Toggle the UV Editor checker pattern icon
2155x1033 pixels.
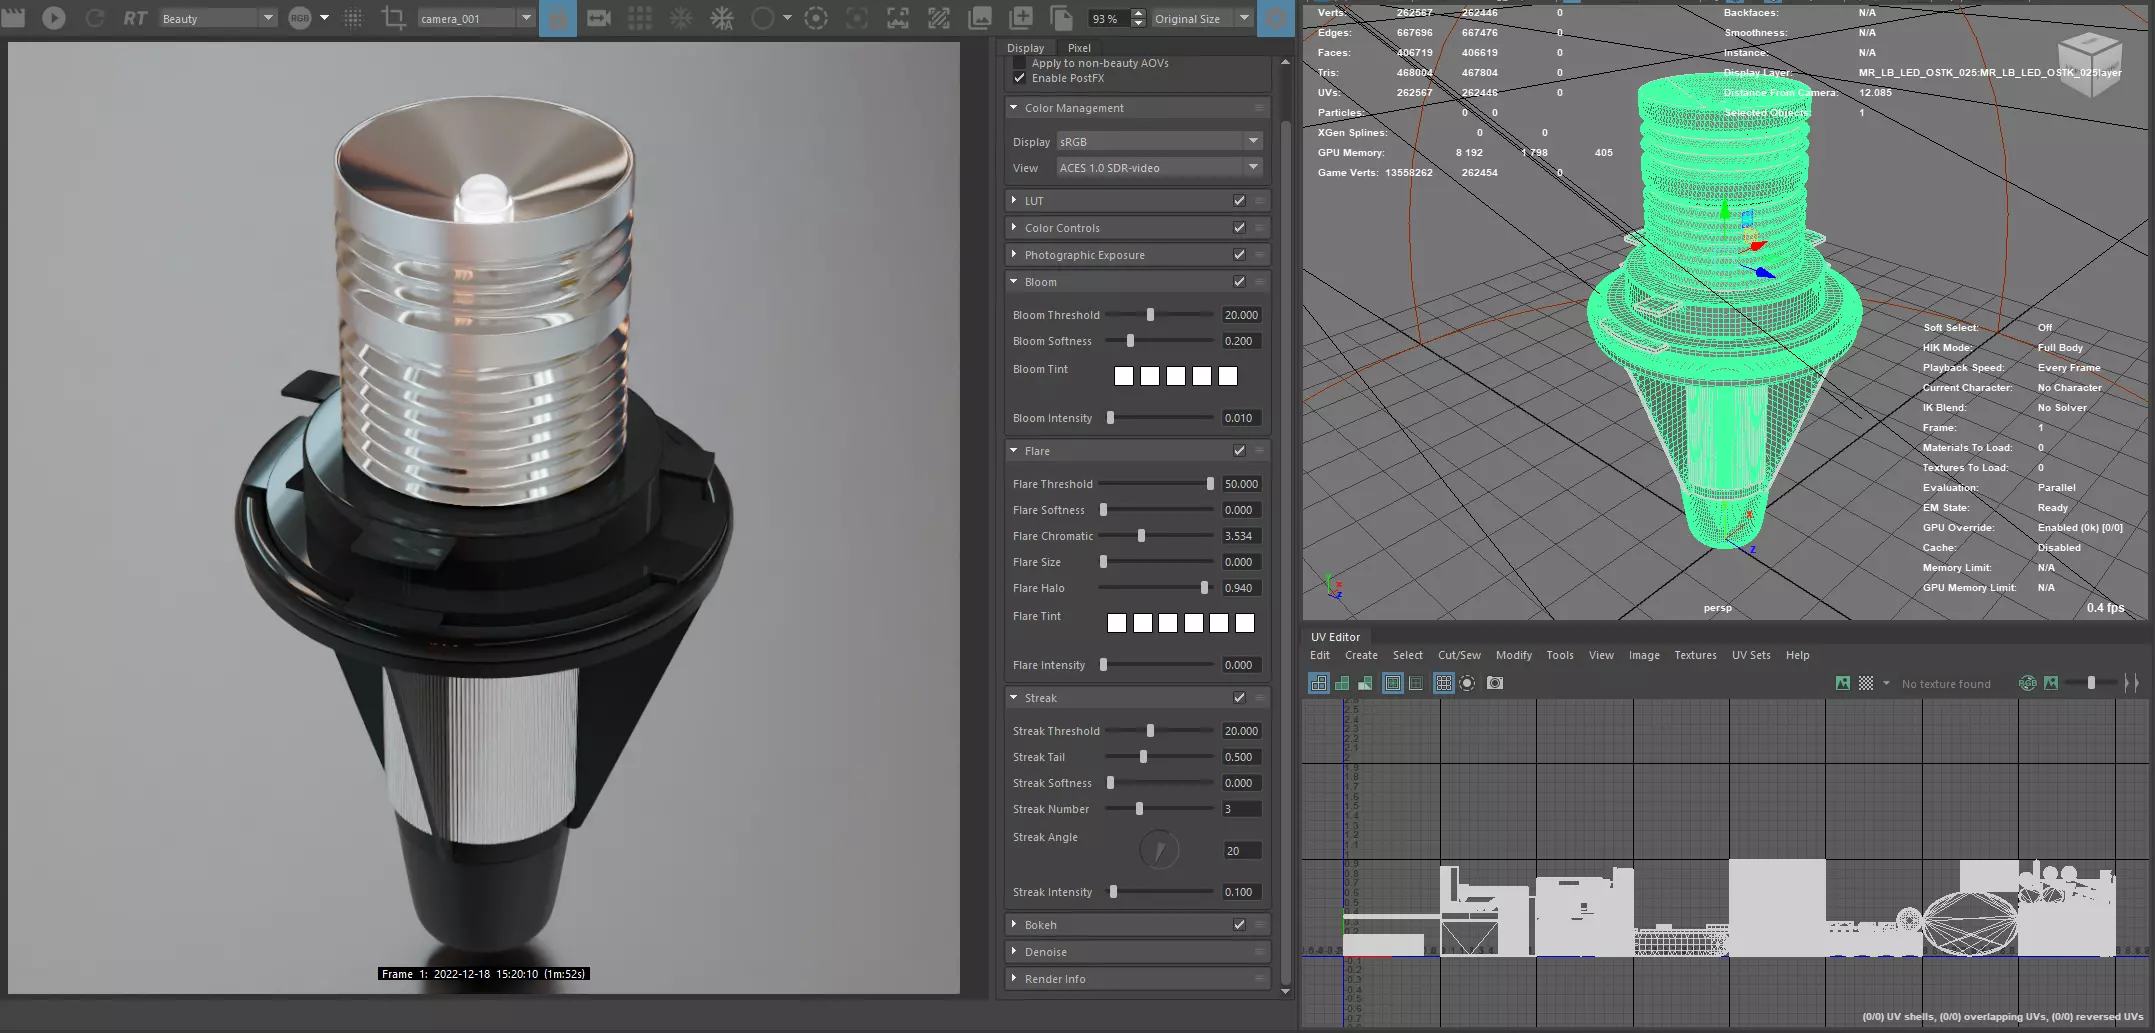point(1866,683)
